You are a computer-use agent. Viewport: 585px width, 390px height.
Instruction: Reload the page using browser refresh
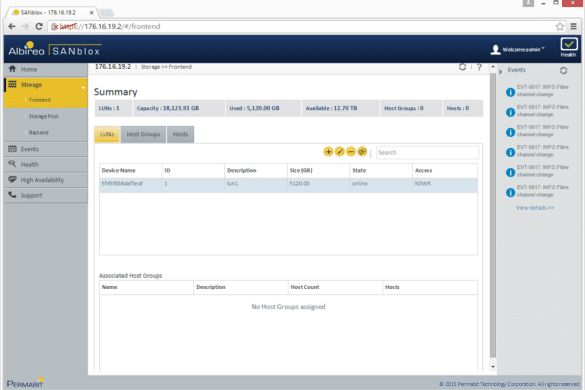pyautogui.click(x=39, y=26)
